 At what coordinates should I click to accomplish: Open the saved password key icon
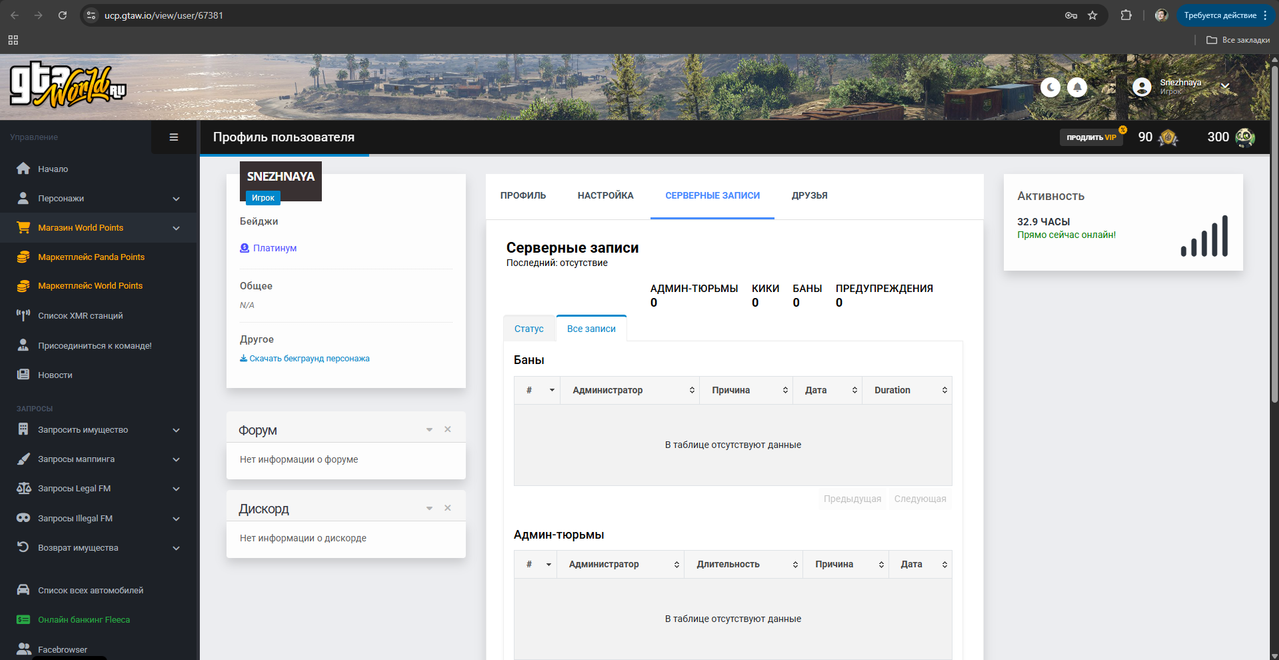point(1071,15)
